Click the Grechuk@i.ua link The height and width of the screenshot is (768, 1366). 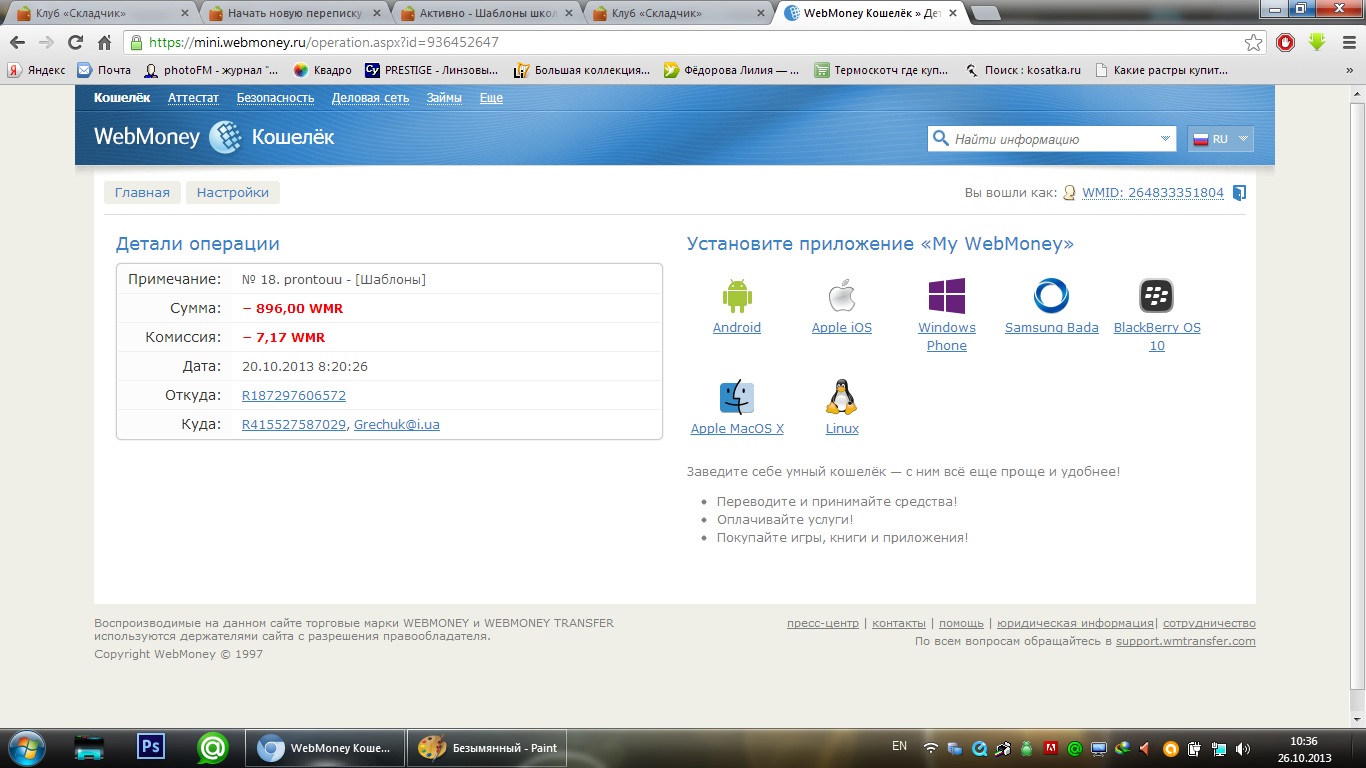click(397, 425)
